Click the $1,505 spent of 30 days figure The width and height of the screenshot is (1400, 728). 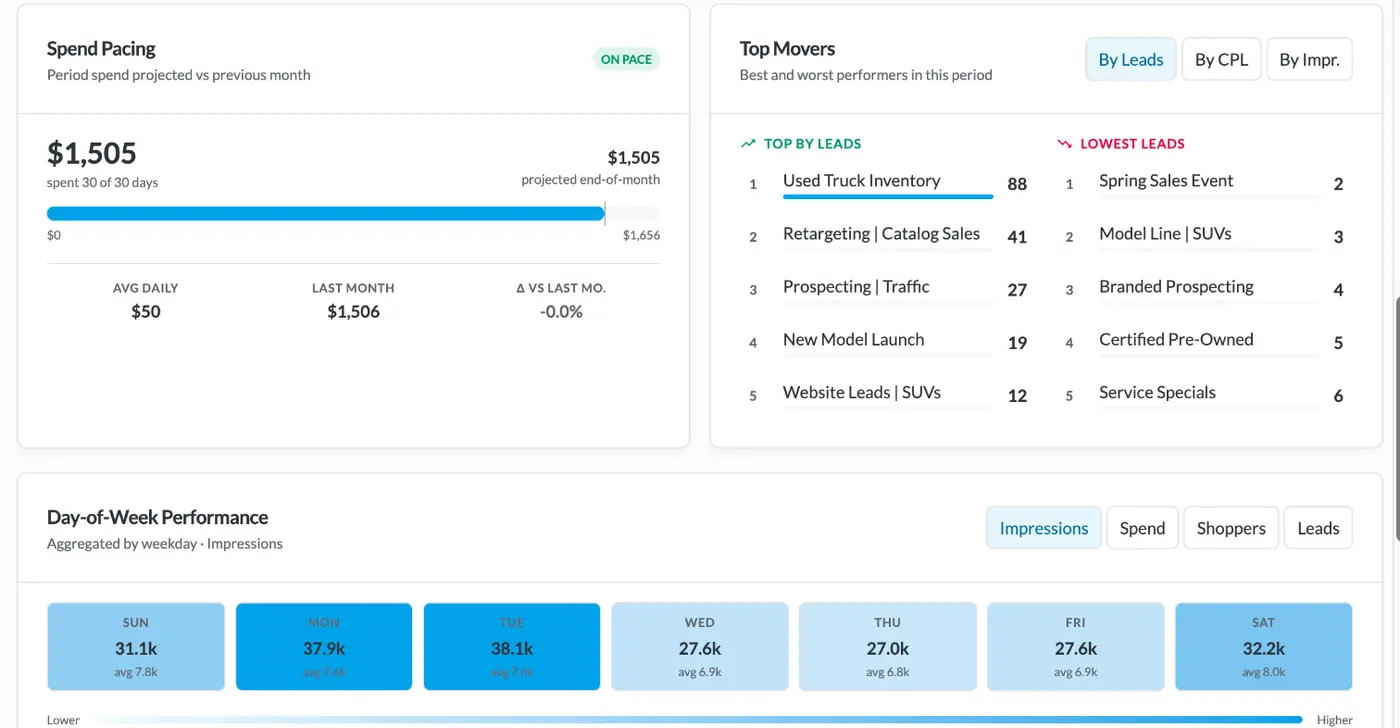pos(92,153)
